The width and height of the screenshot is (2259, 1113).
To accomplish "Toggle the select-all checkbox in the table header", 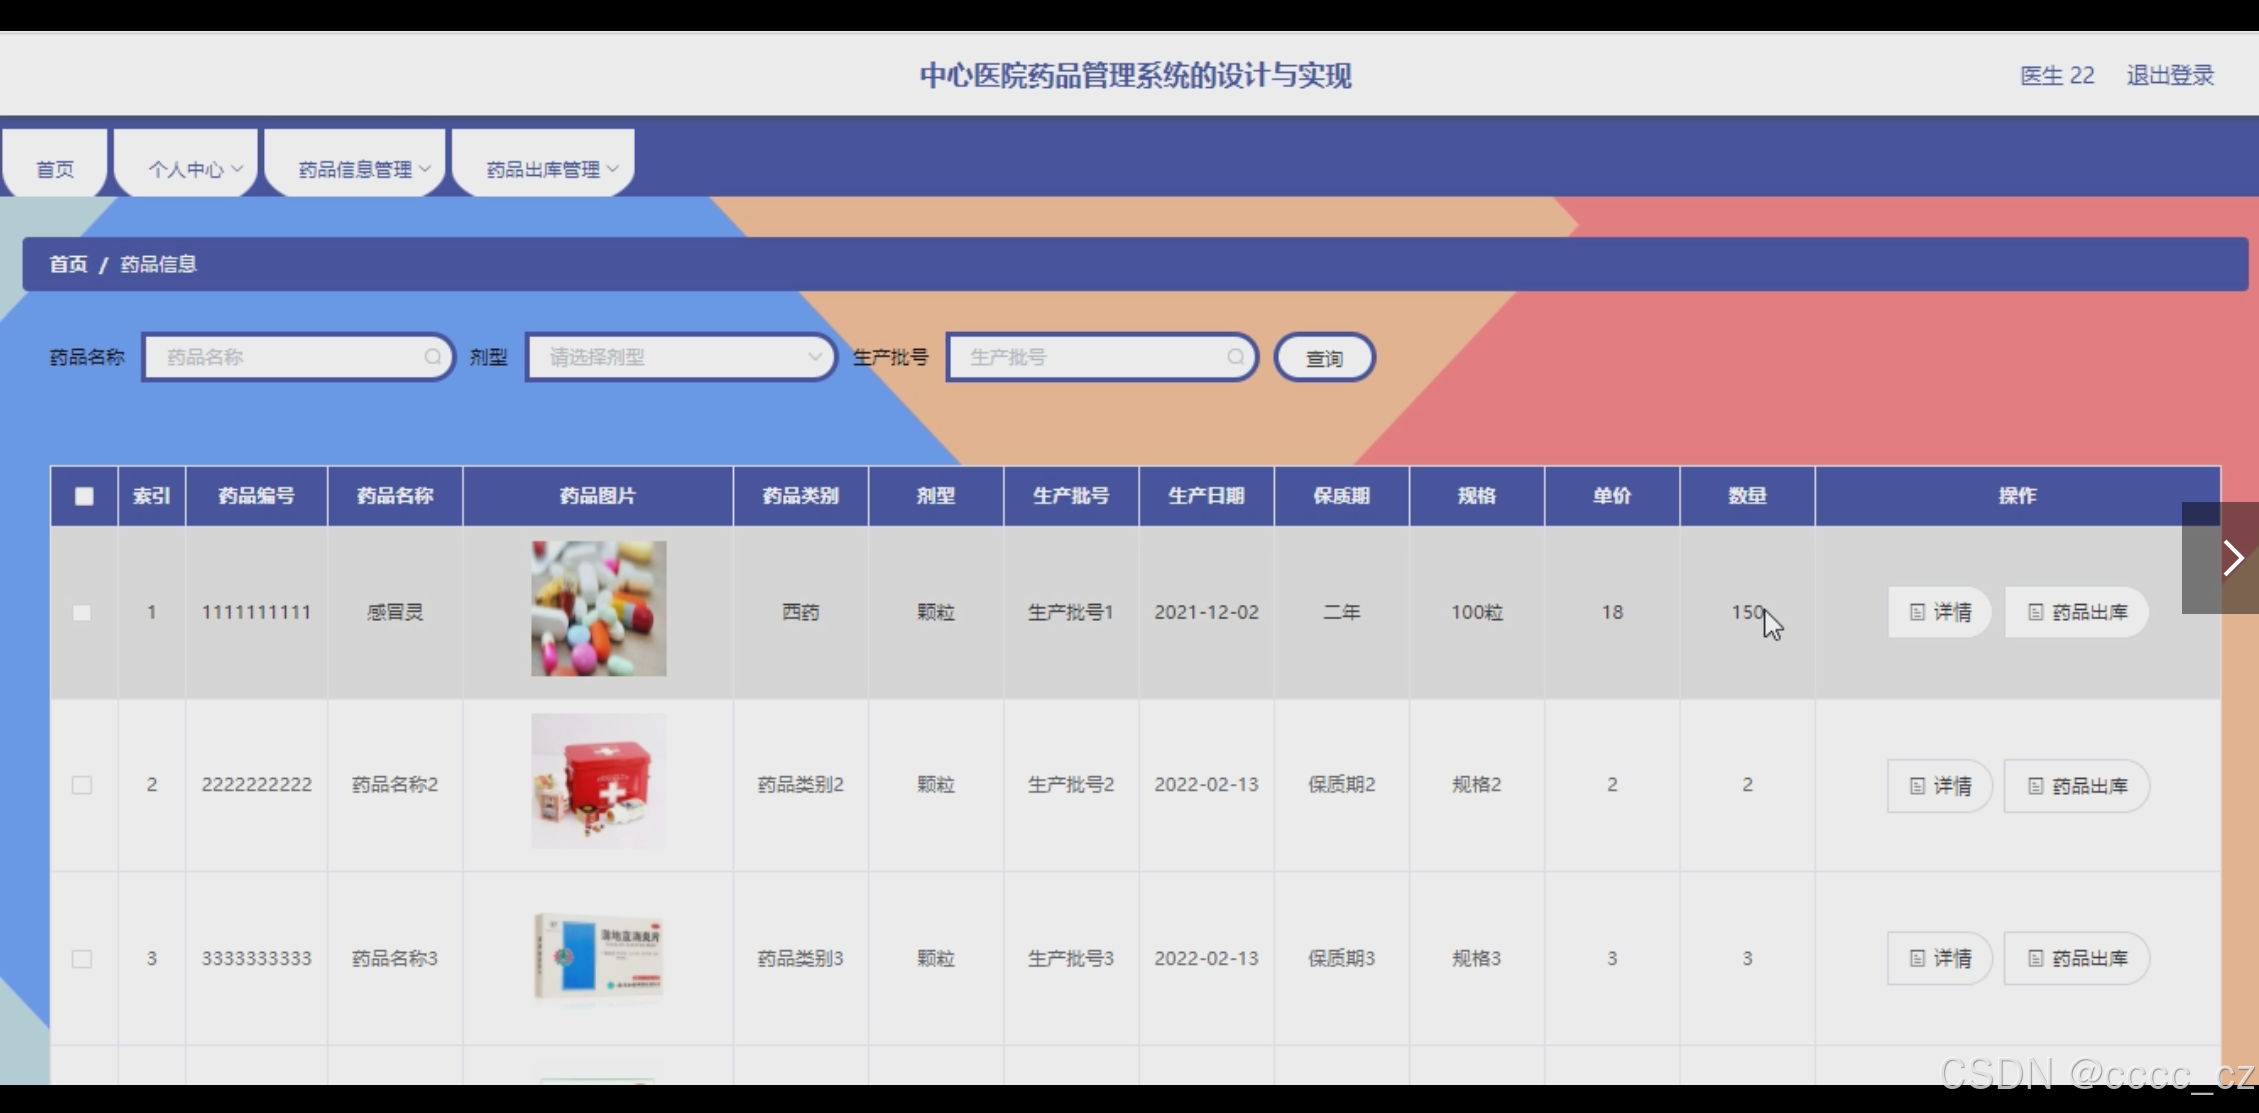I will pyautogui.click(x=84, y=496).
